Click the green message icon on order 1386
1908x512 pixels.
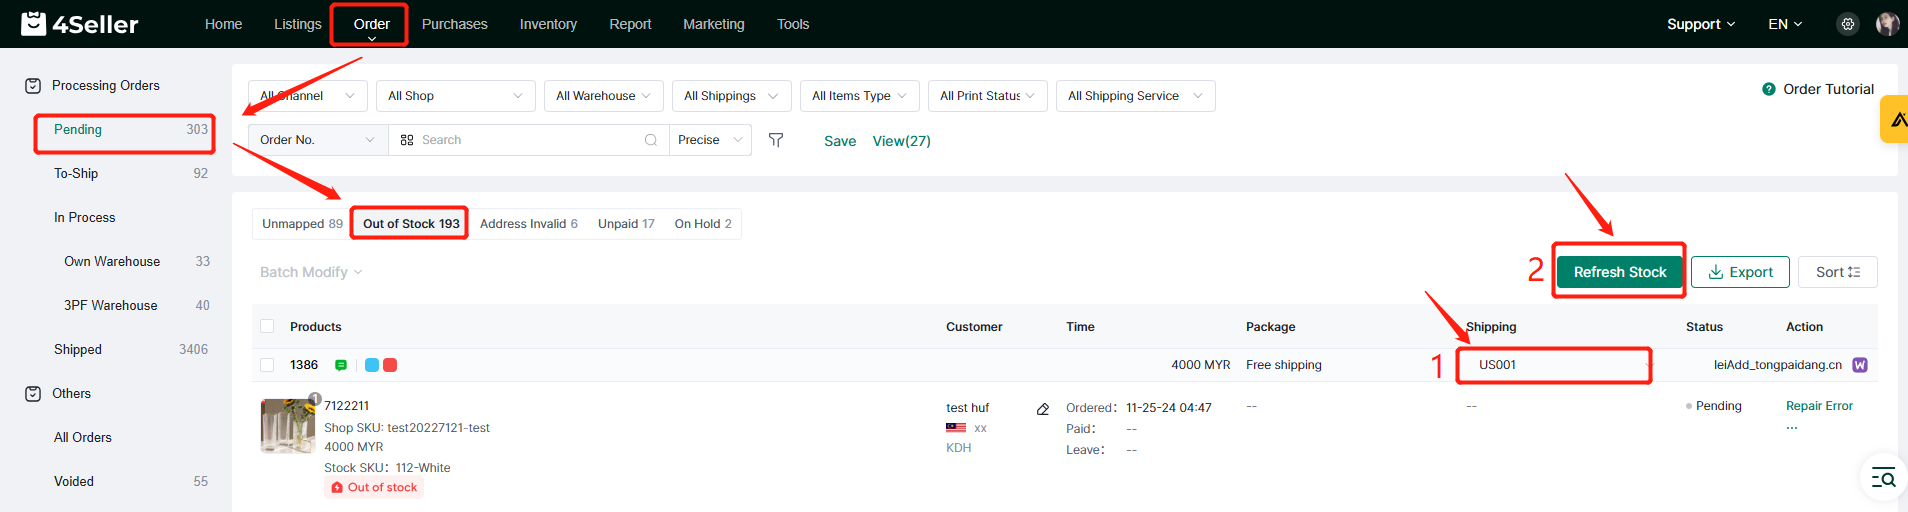(341, 365)
